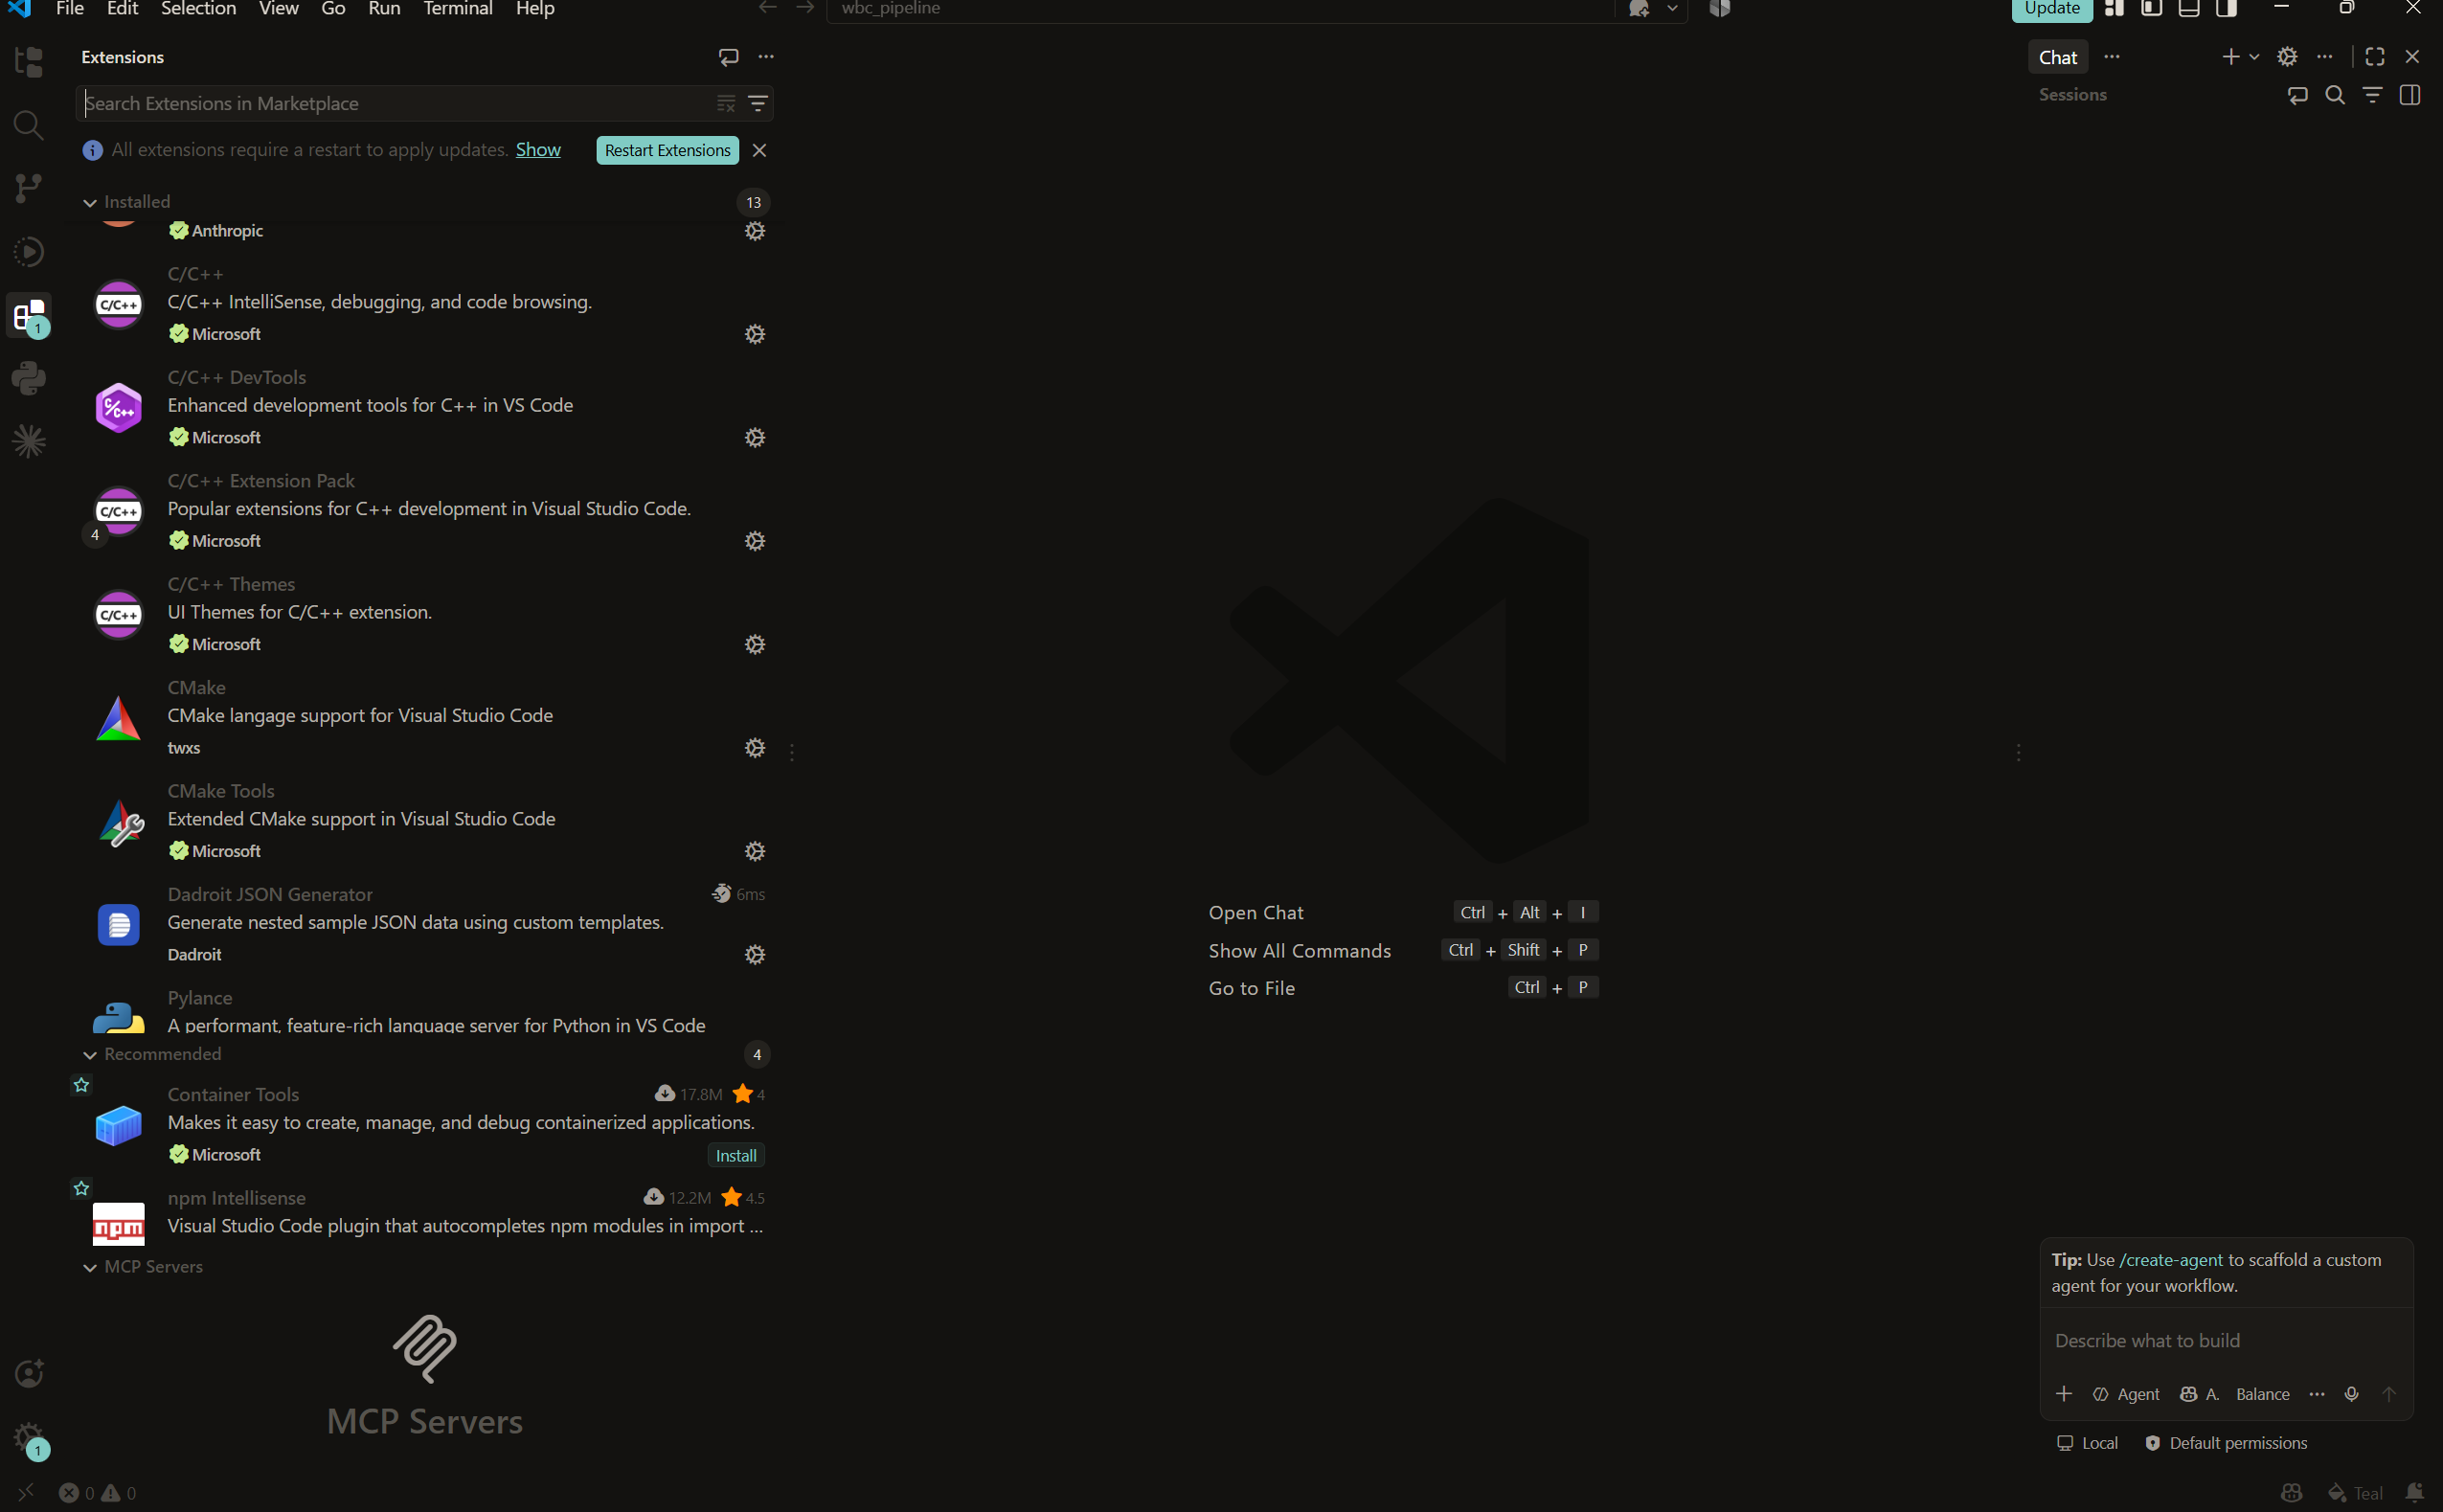Select the Teal color theme status item
Image resolution: width=2443 pixels, height=1512 pixels.
2356,1493
